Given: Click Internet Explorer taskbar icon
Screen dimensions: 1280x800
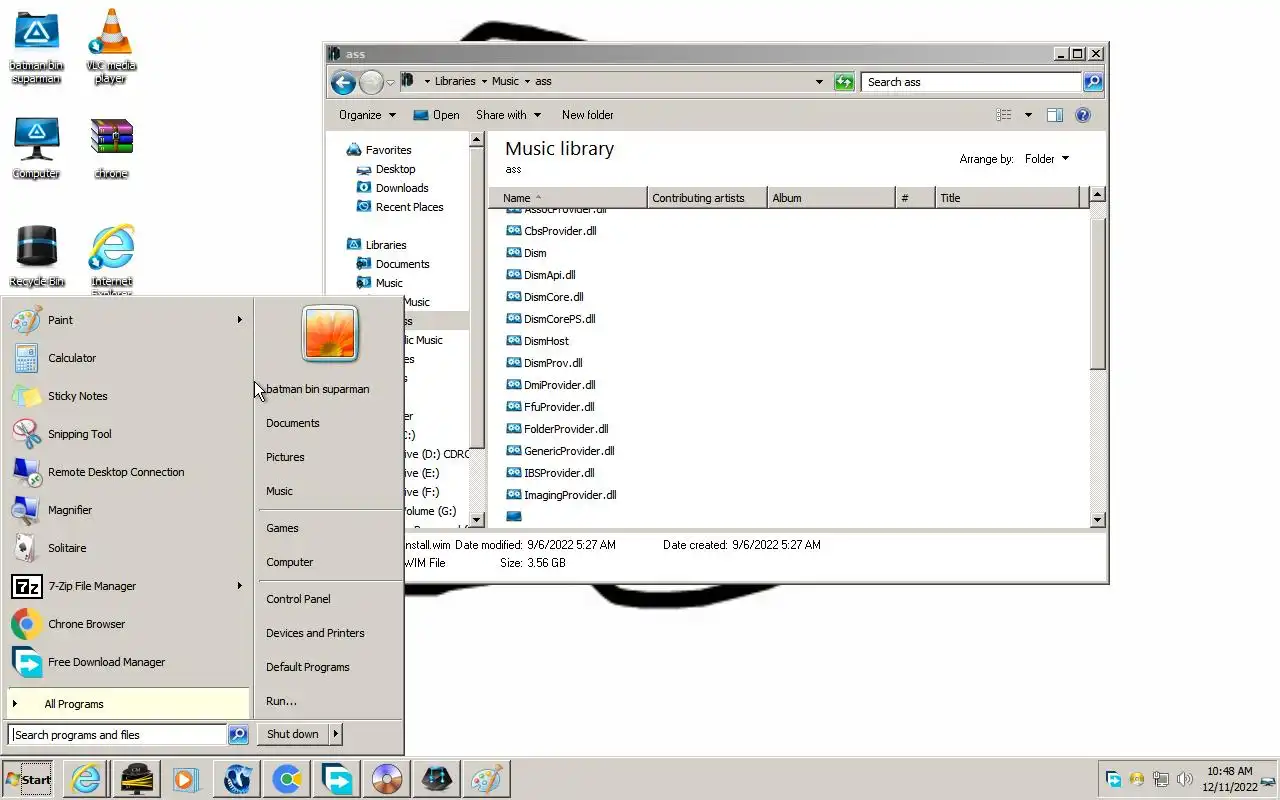Looking at the screenshot, I should pos(86,779).
